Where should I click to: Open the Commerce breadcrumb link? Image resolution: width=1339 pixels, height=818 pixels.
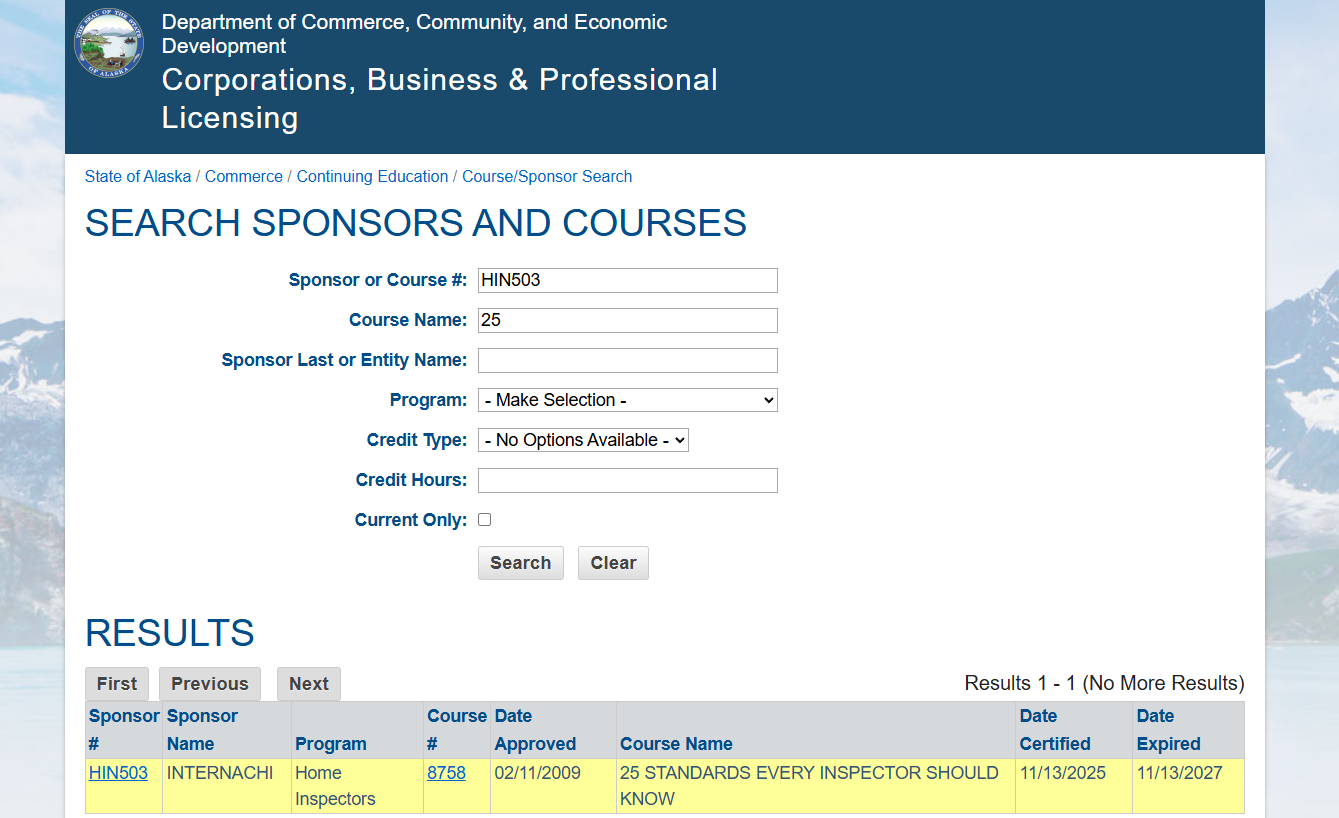[244, 177]
